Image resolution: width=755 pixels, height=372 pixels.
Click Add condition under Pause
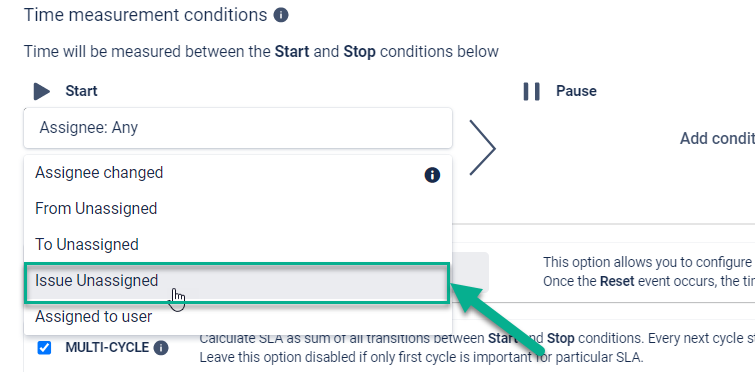pyautogui.click(x=717, y=139)
